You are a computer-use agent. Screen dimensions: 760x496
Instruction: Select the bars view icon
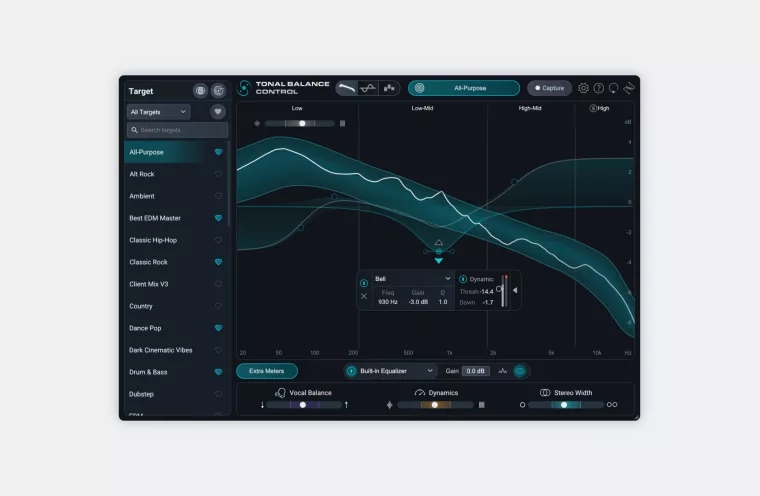click(389, 88)
